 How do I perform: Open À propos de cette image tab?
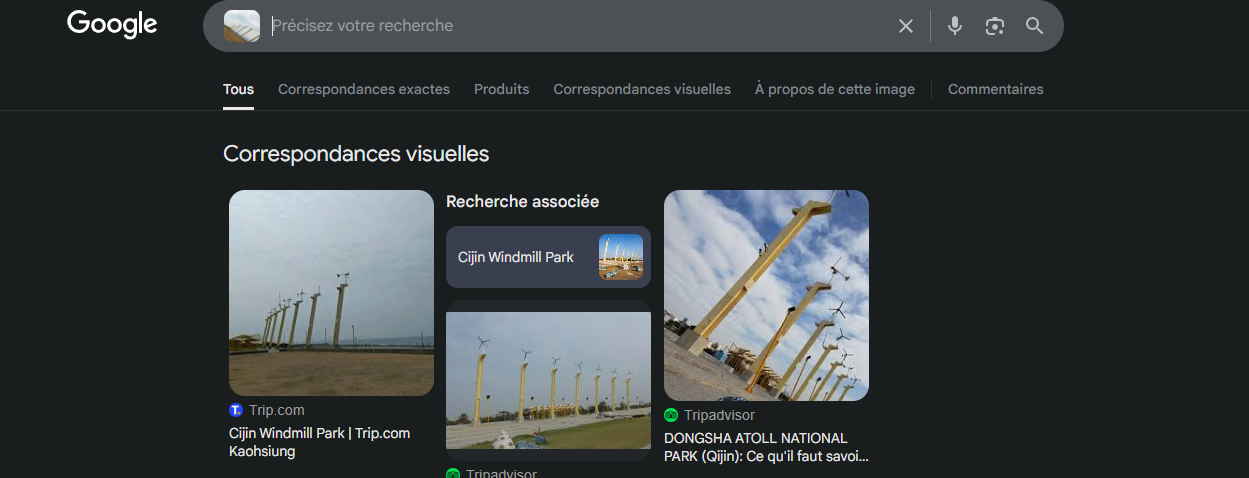coord(835,89)
